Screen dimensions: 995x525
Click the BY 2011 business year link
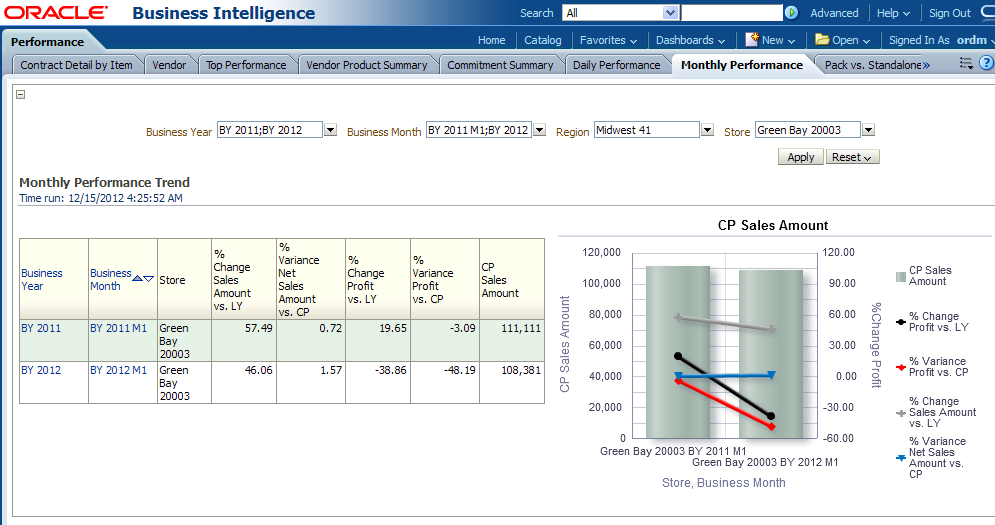(41, 328)
